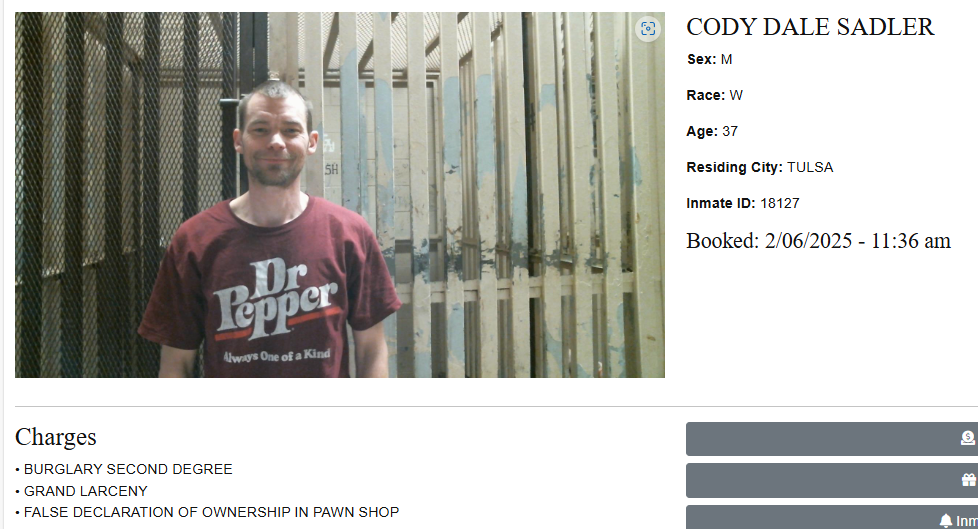Image resolution: width=978 pixels, height=529 pixels.
Task: Open the inmate booking photo
Action: point(340,195)
